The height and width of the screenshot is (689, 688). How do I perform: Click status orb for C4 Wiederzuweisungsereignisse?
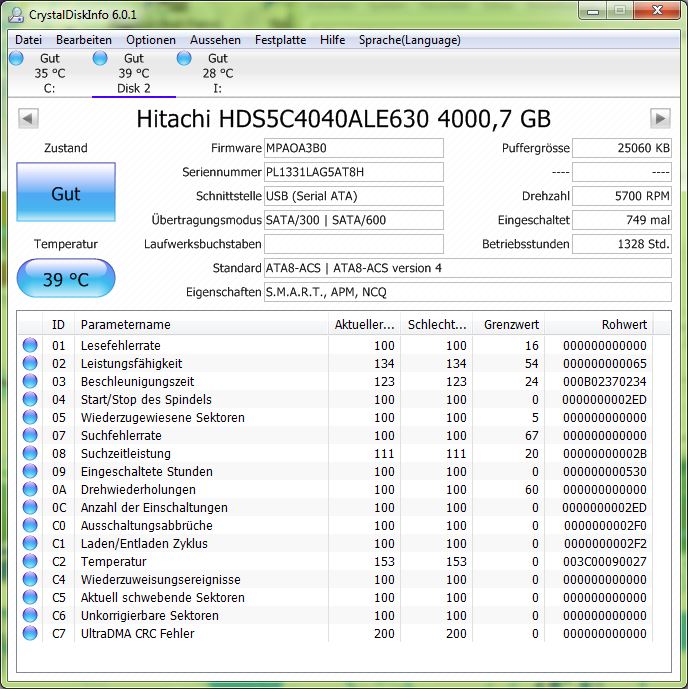[x=30, y=579]
